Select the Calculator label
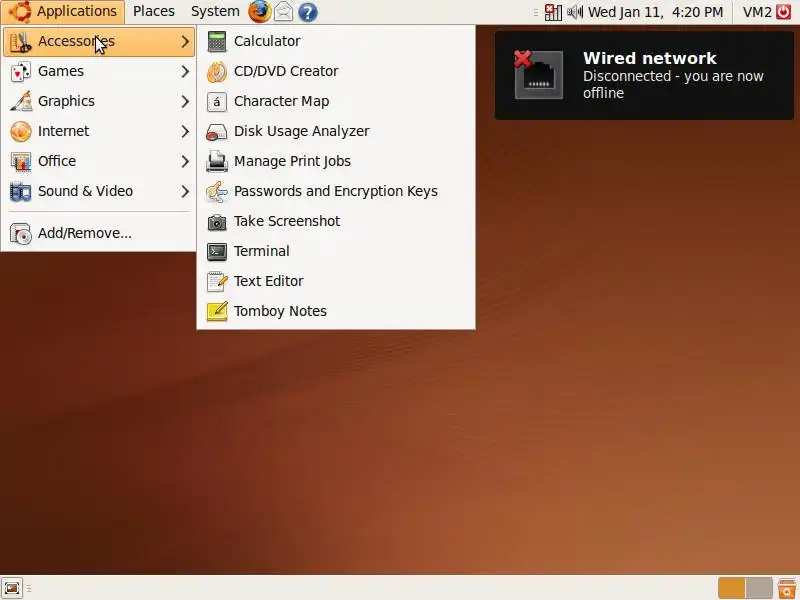 (267, 41)
